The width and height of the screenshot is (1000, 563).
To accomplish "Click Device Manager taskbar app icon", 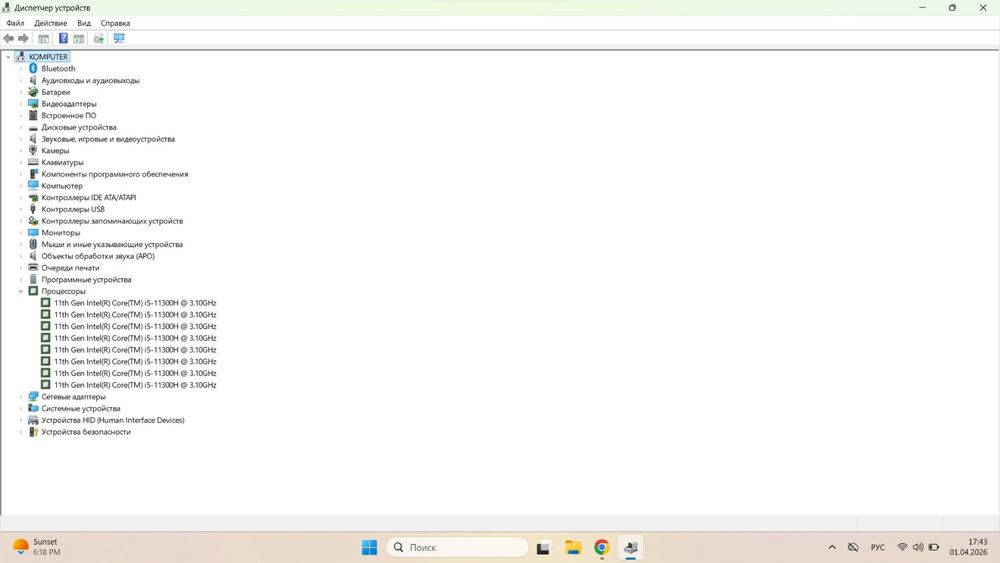I will point(631,547).
